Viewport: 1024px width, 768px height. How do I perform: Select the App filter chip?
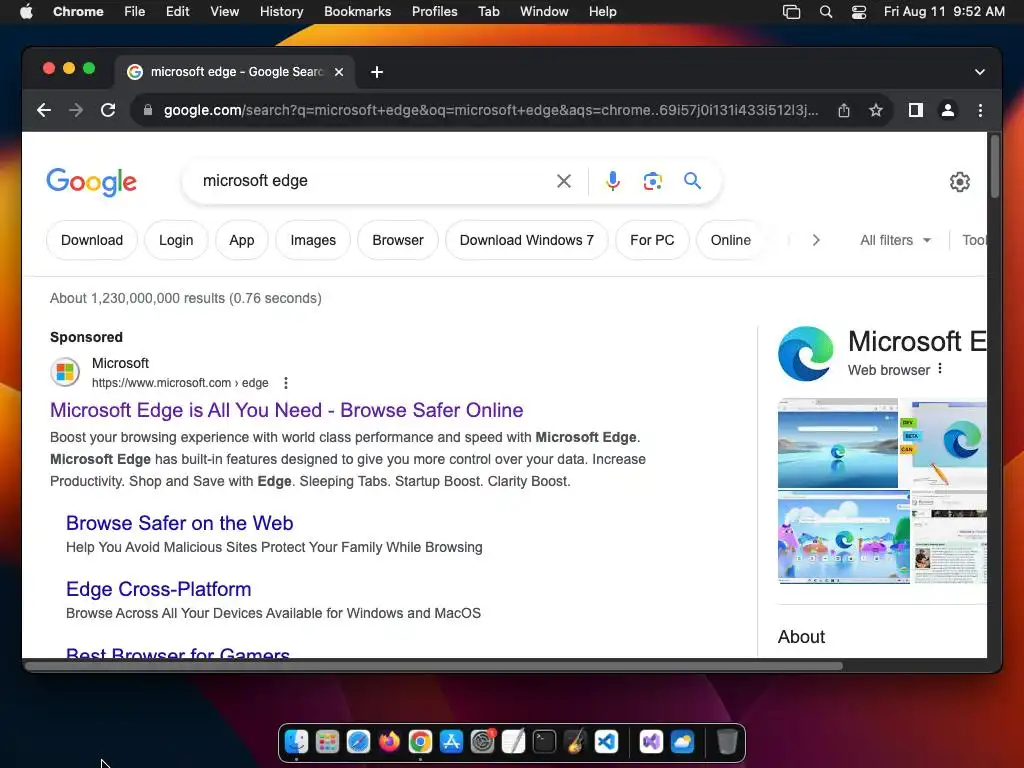pos(242,240)
